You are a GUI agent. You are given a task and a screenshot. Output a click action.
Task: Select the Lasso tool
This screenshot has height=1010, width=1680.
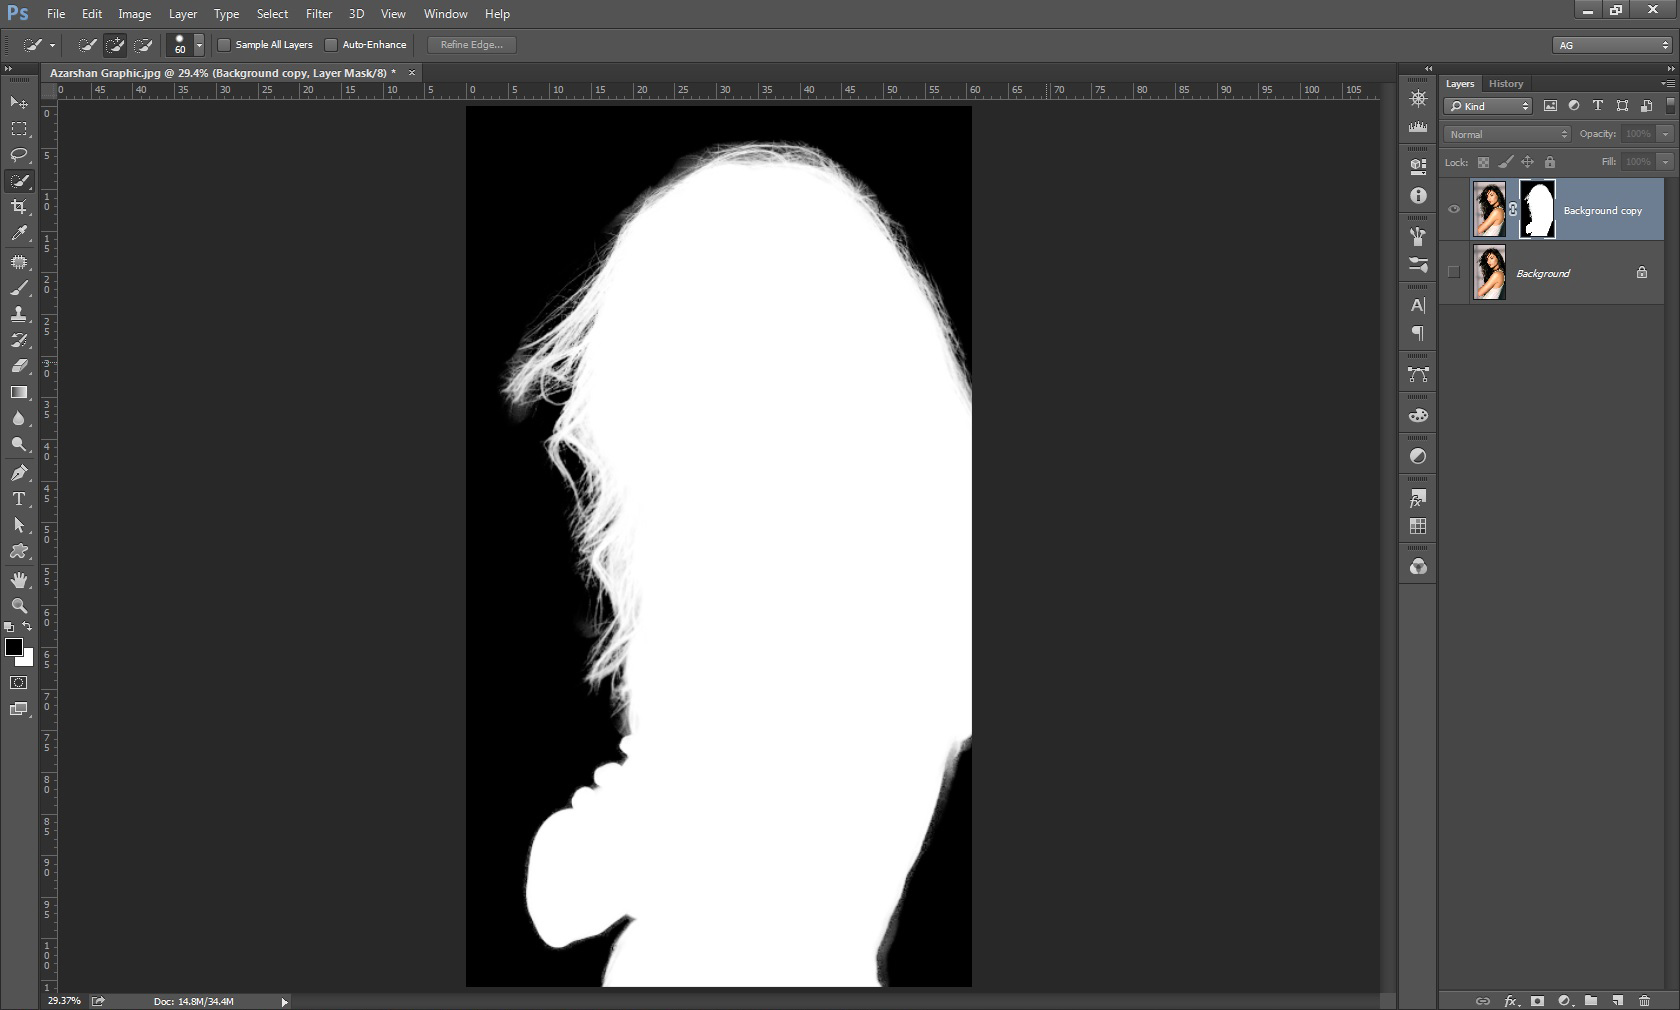point(19,155)
